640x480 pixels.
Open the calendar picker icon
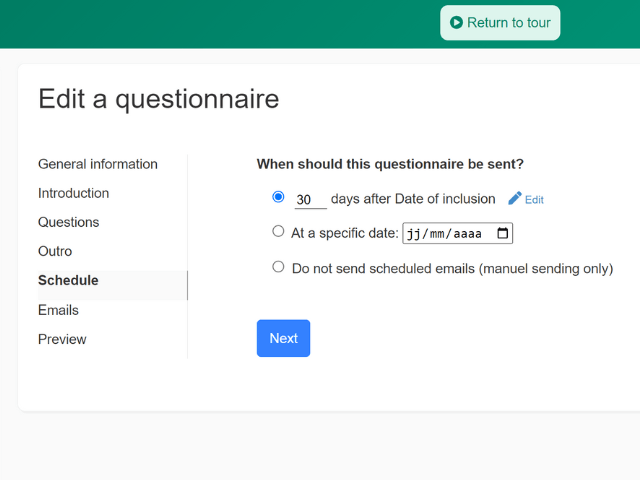pos(502,233)
